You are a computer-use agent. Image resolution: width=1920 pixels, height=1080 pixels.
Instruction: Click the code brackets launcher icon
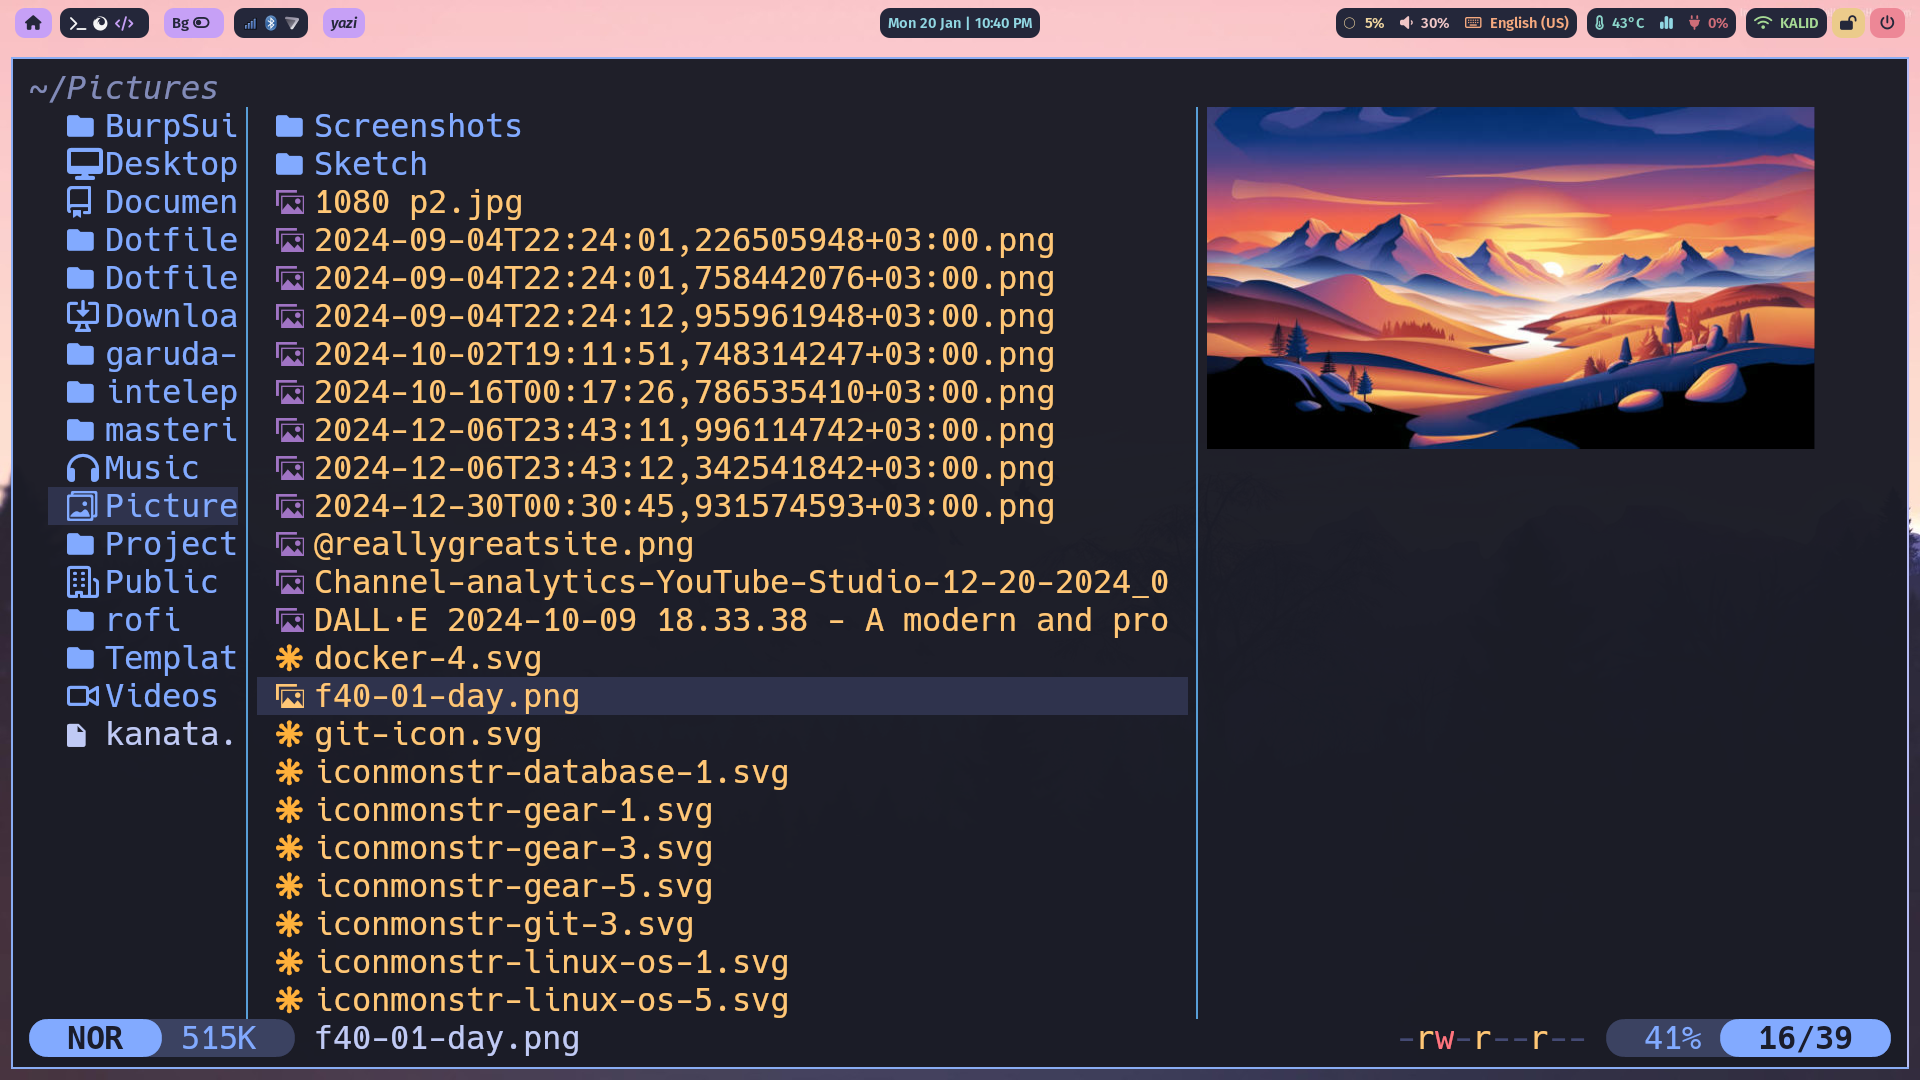(x=125, y=23)
